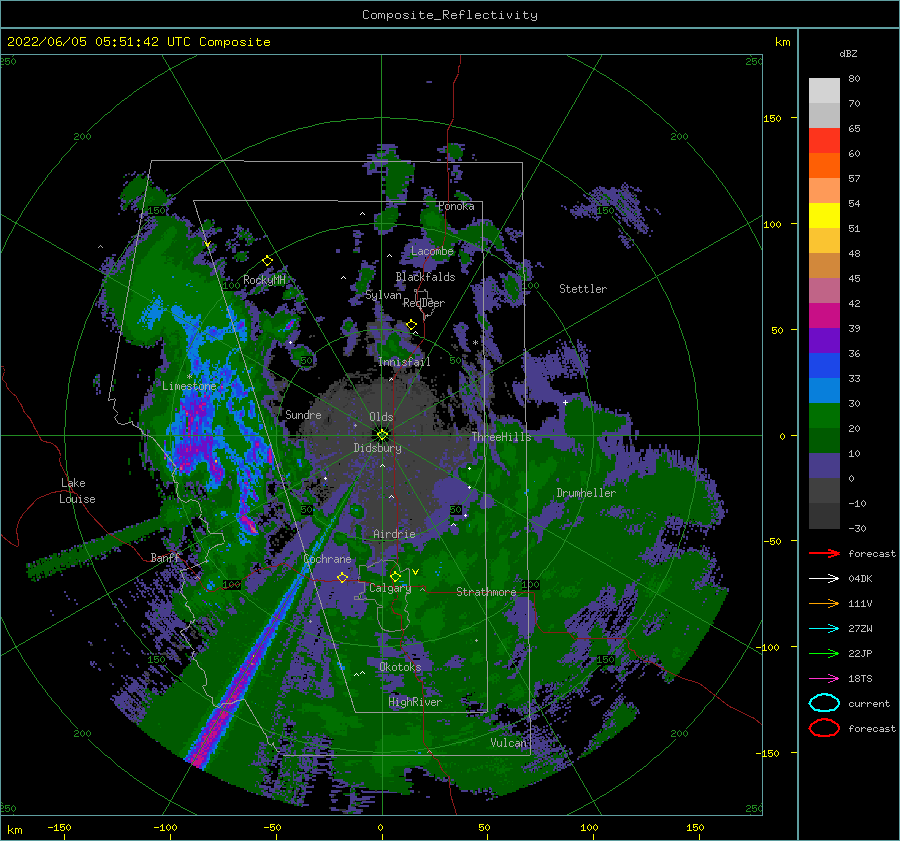Viewport: 900px width, 841px height.
Task: Click the Lacombe city label
Action: point(432,251)
